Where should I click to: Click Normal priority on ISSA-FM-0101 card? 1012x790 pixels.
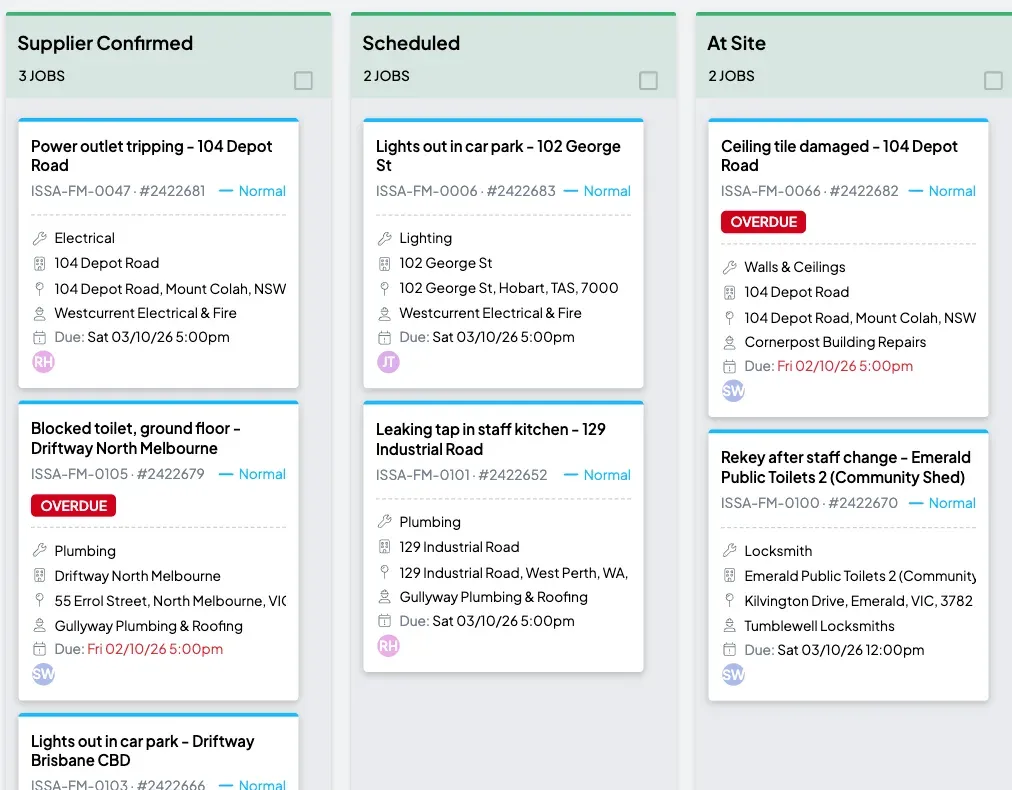coord(597,474)
